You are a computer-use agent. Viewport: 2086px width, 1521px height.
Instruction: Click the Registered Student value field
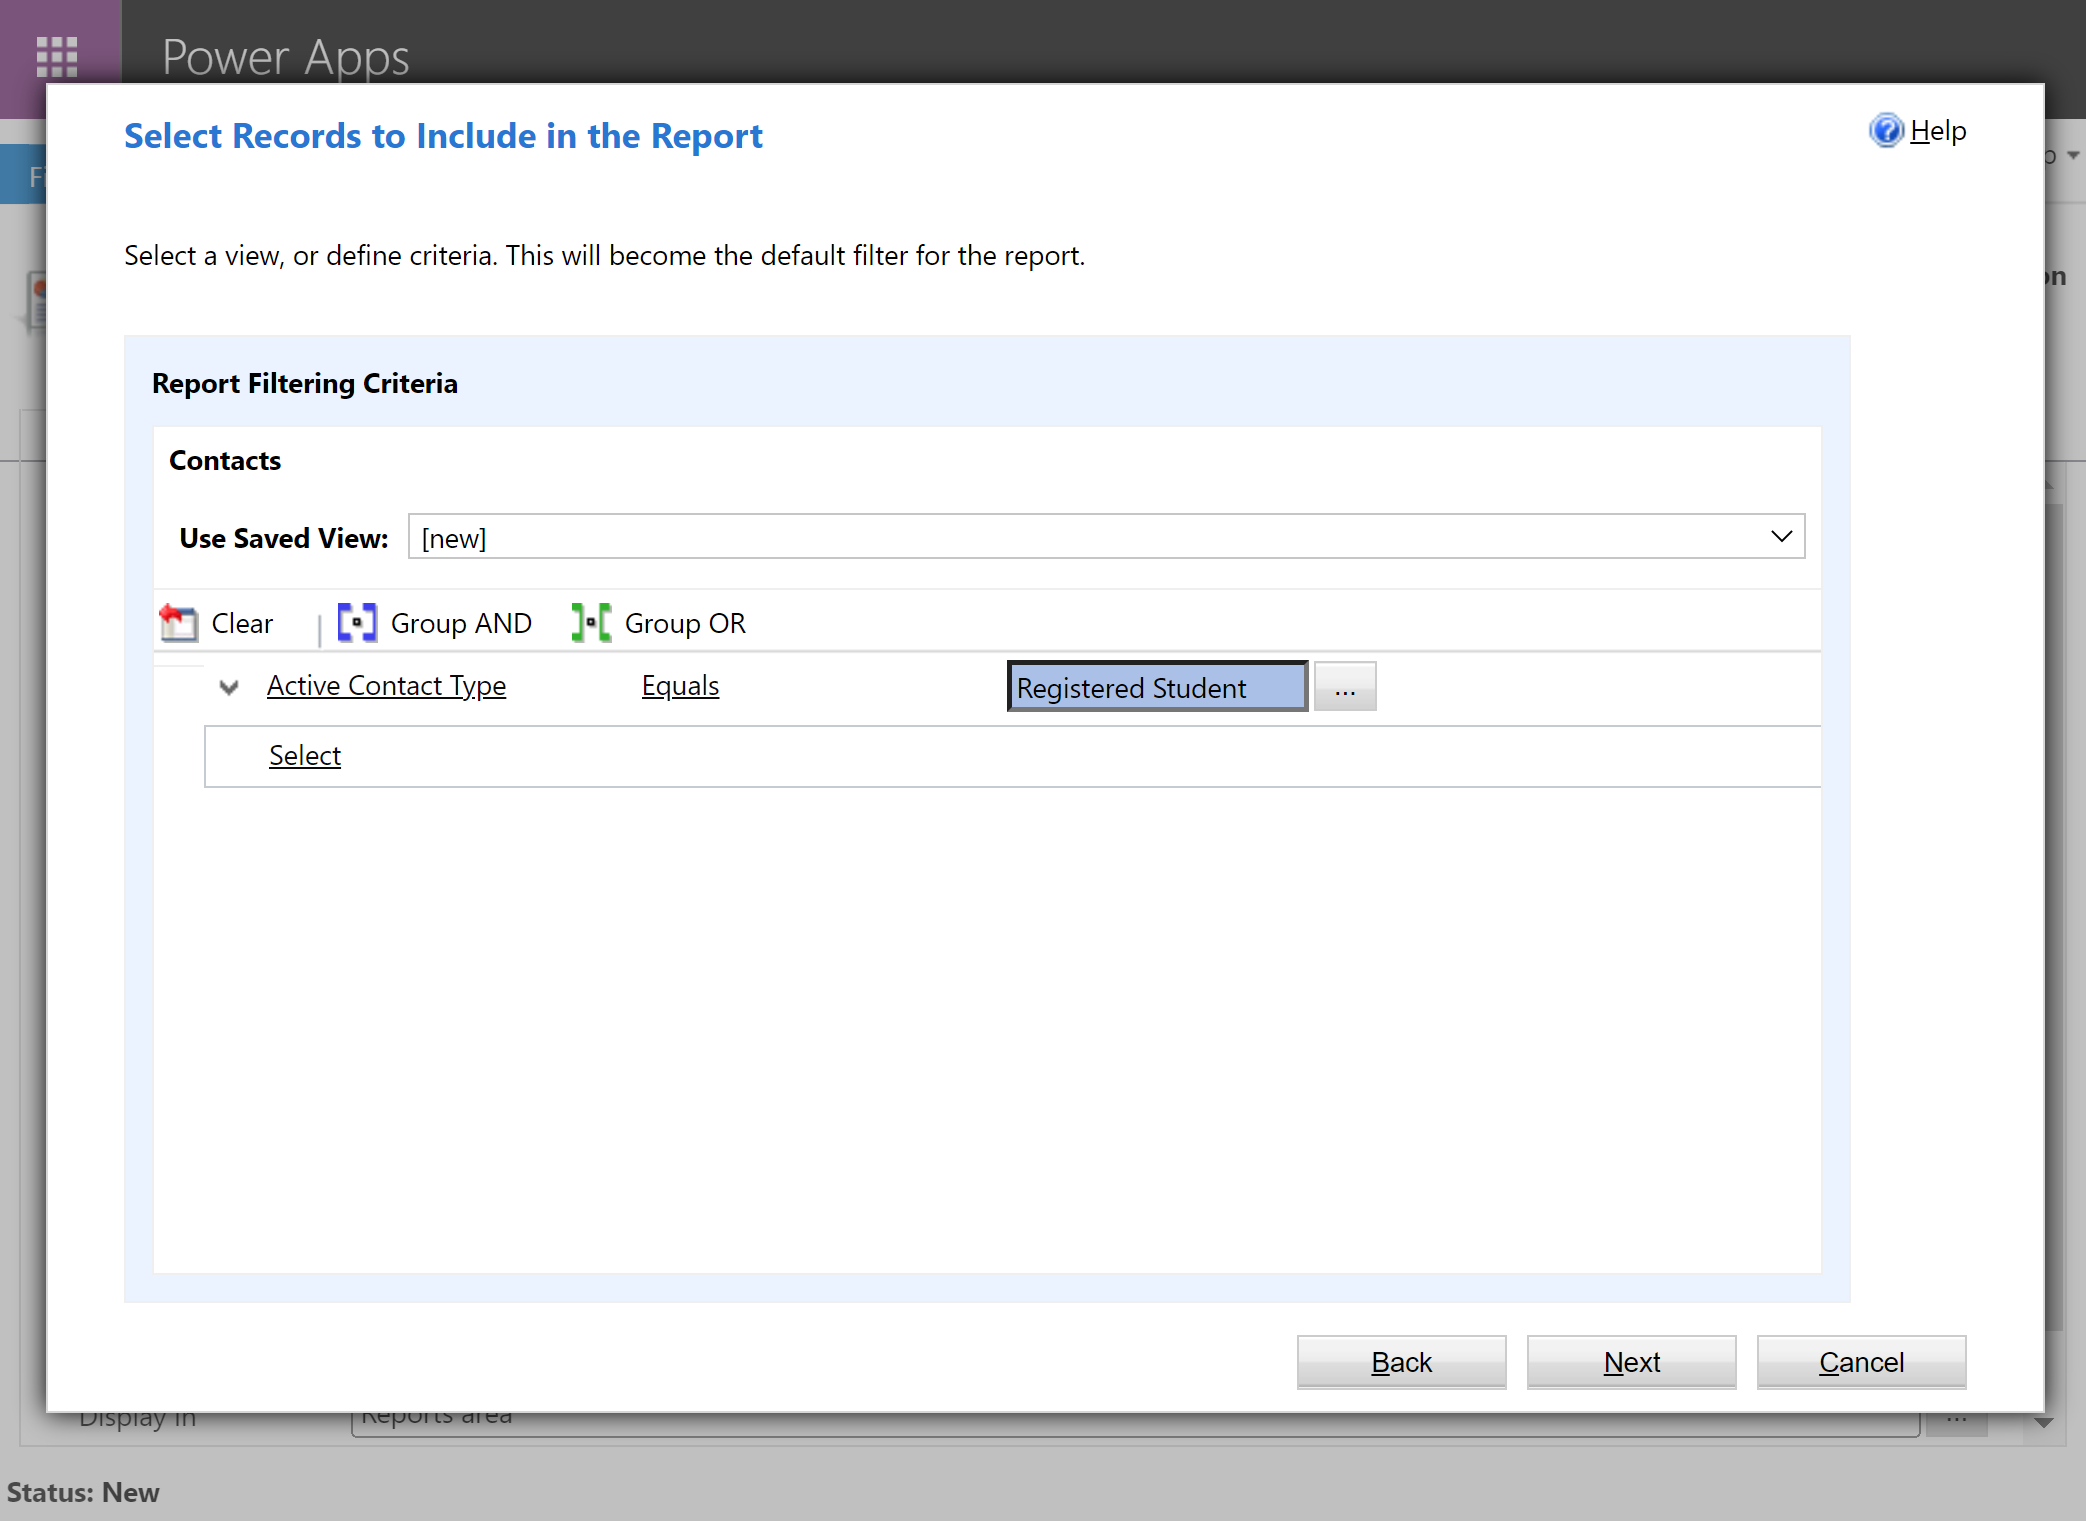tap(1157, 687)
